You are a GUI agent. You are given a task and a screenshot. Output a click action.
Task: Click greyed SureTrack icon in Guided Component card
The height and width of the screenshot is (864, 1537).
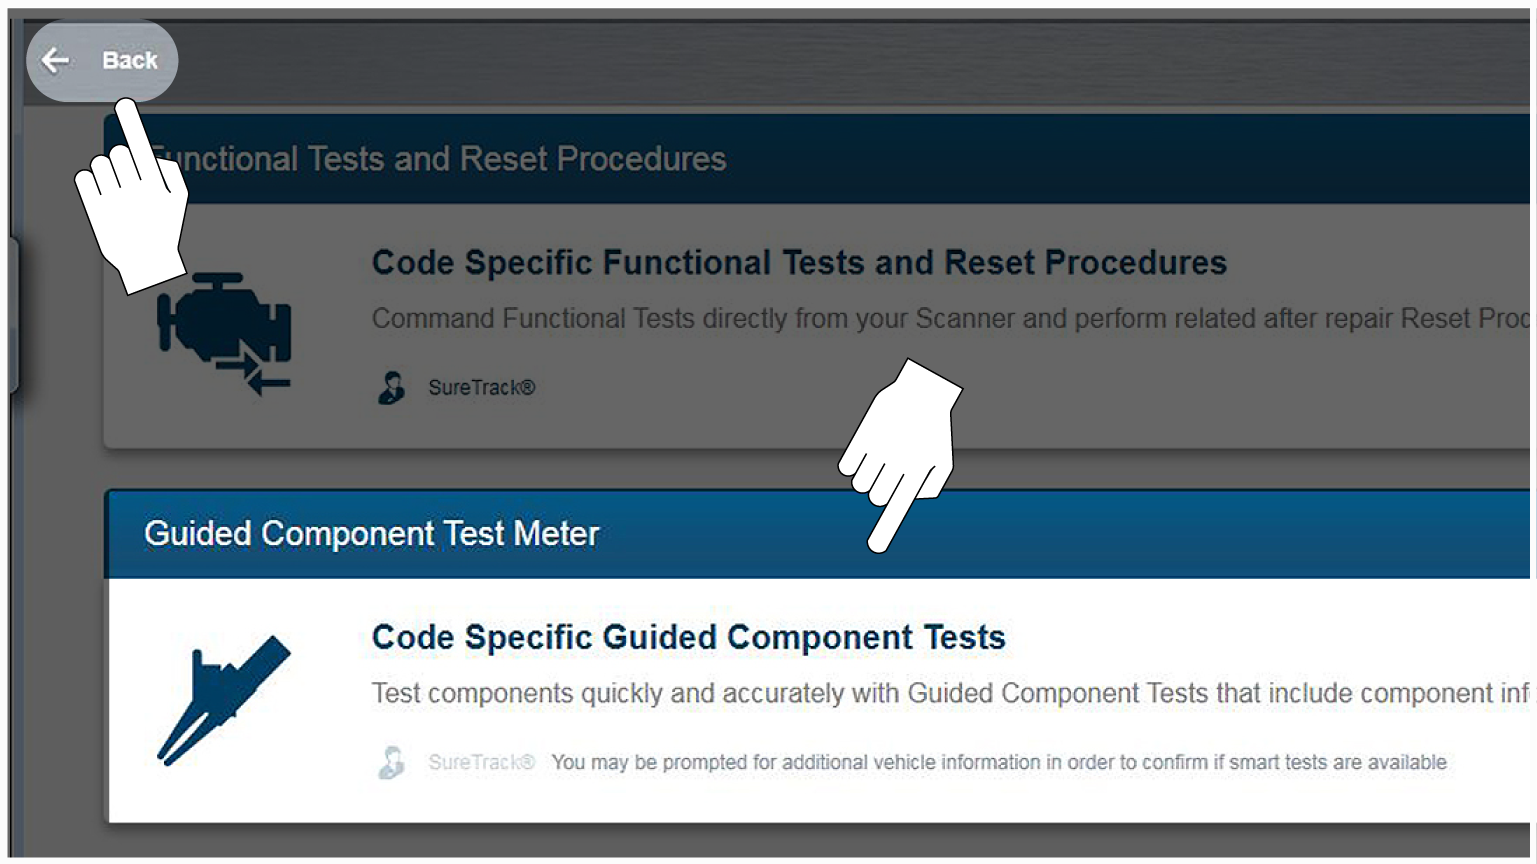(392, 762)
